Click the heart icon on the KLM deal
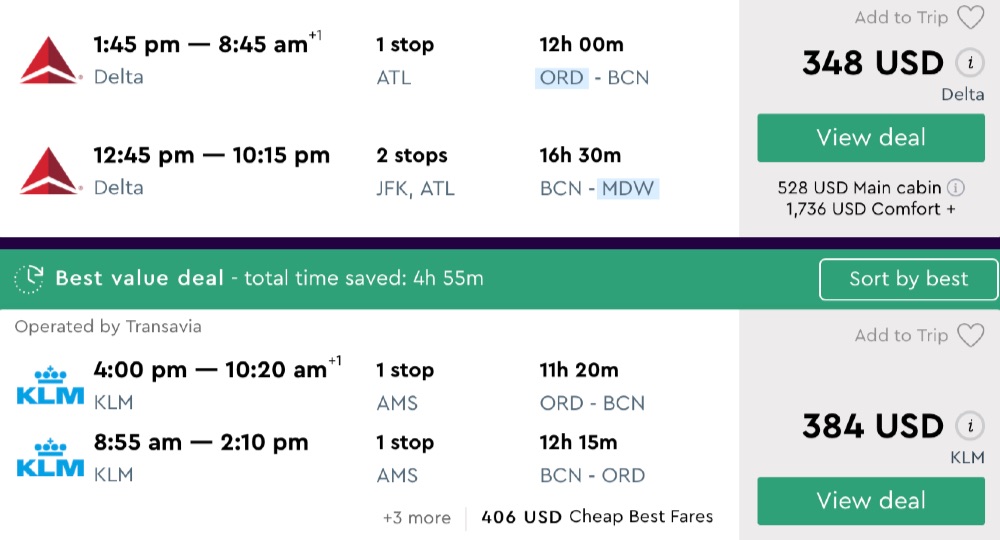Viewport: 1000px width, 540px height. coord(970,336)
